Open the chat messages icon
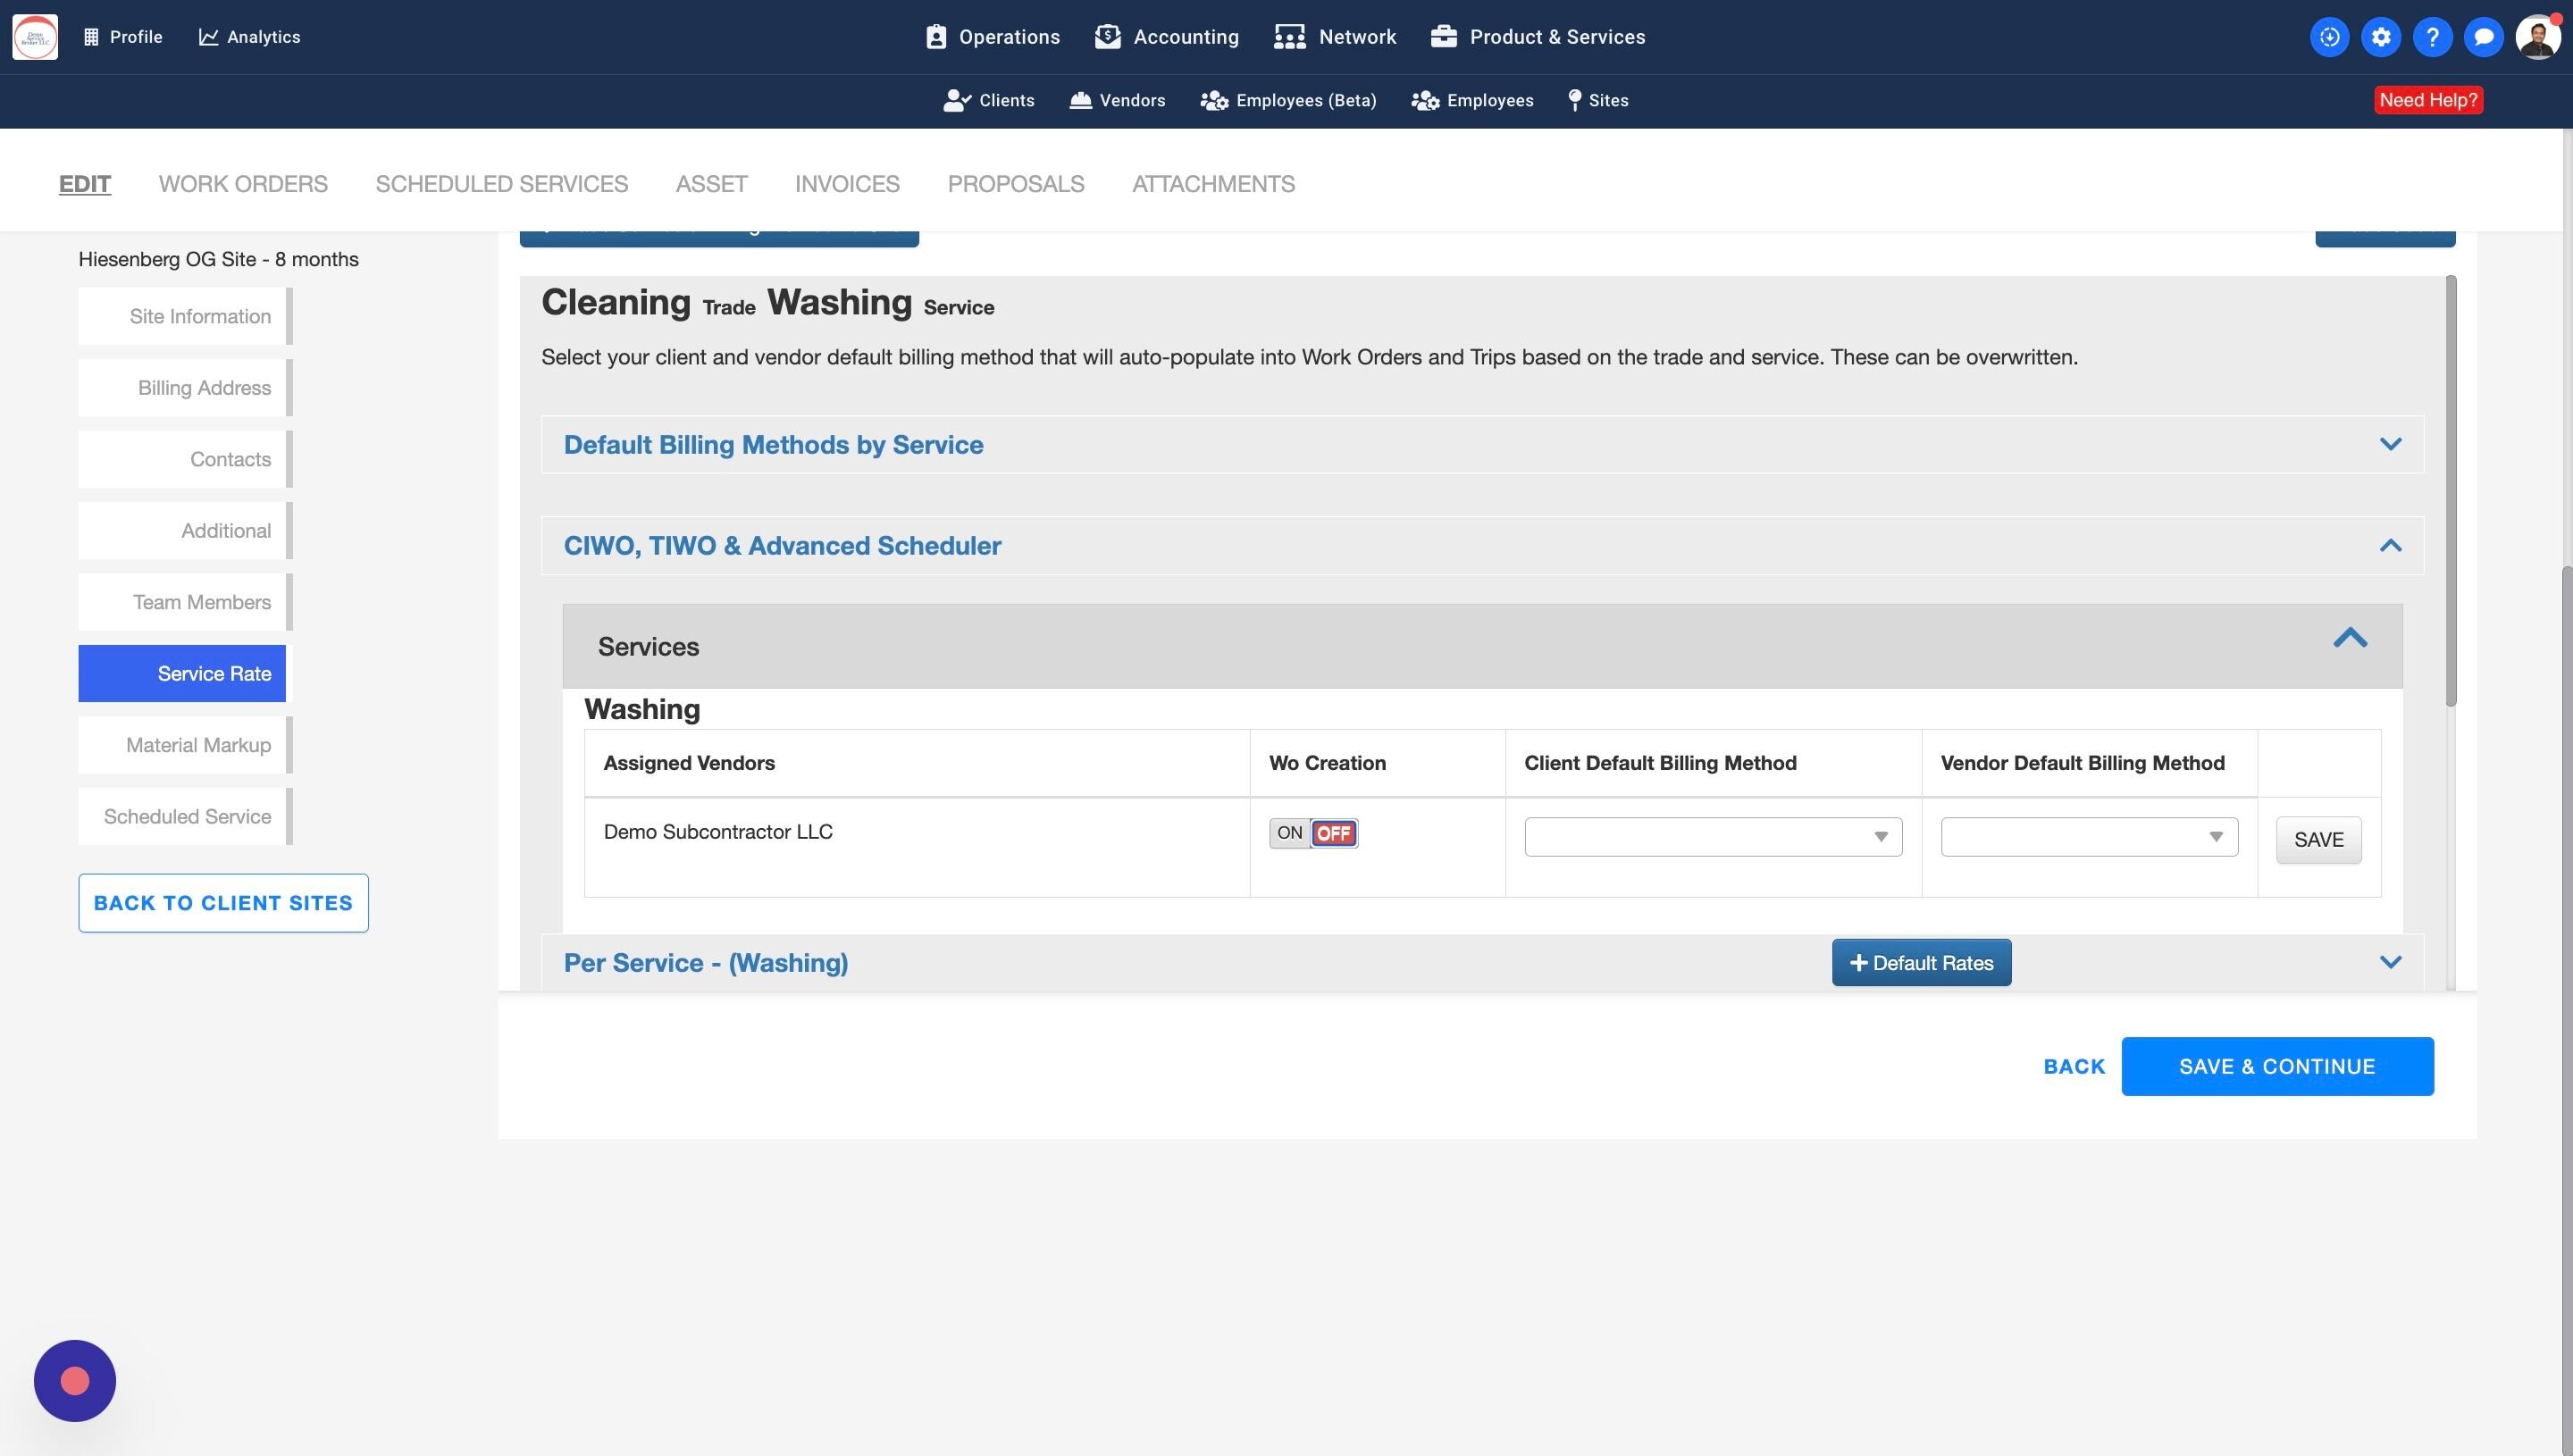Viewport: 2573px width, 1456px height. (x=2482, y=37)
